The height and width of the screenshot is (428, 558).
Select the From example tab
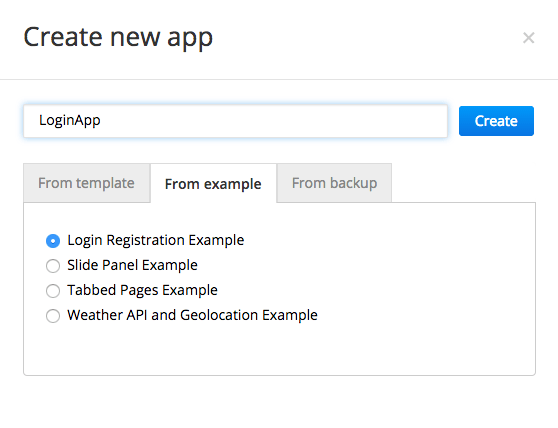(x=213, y=184)
